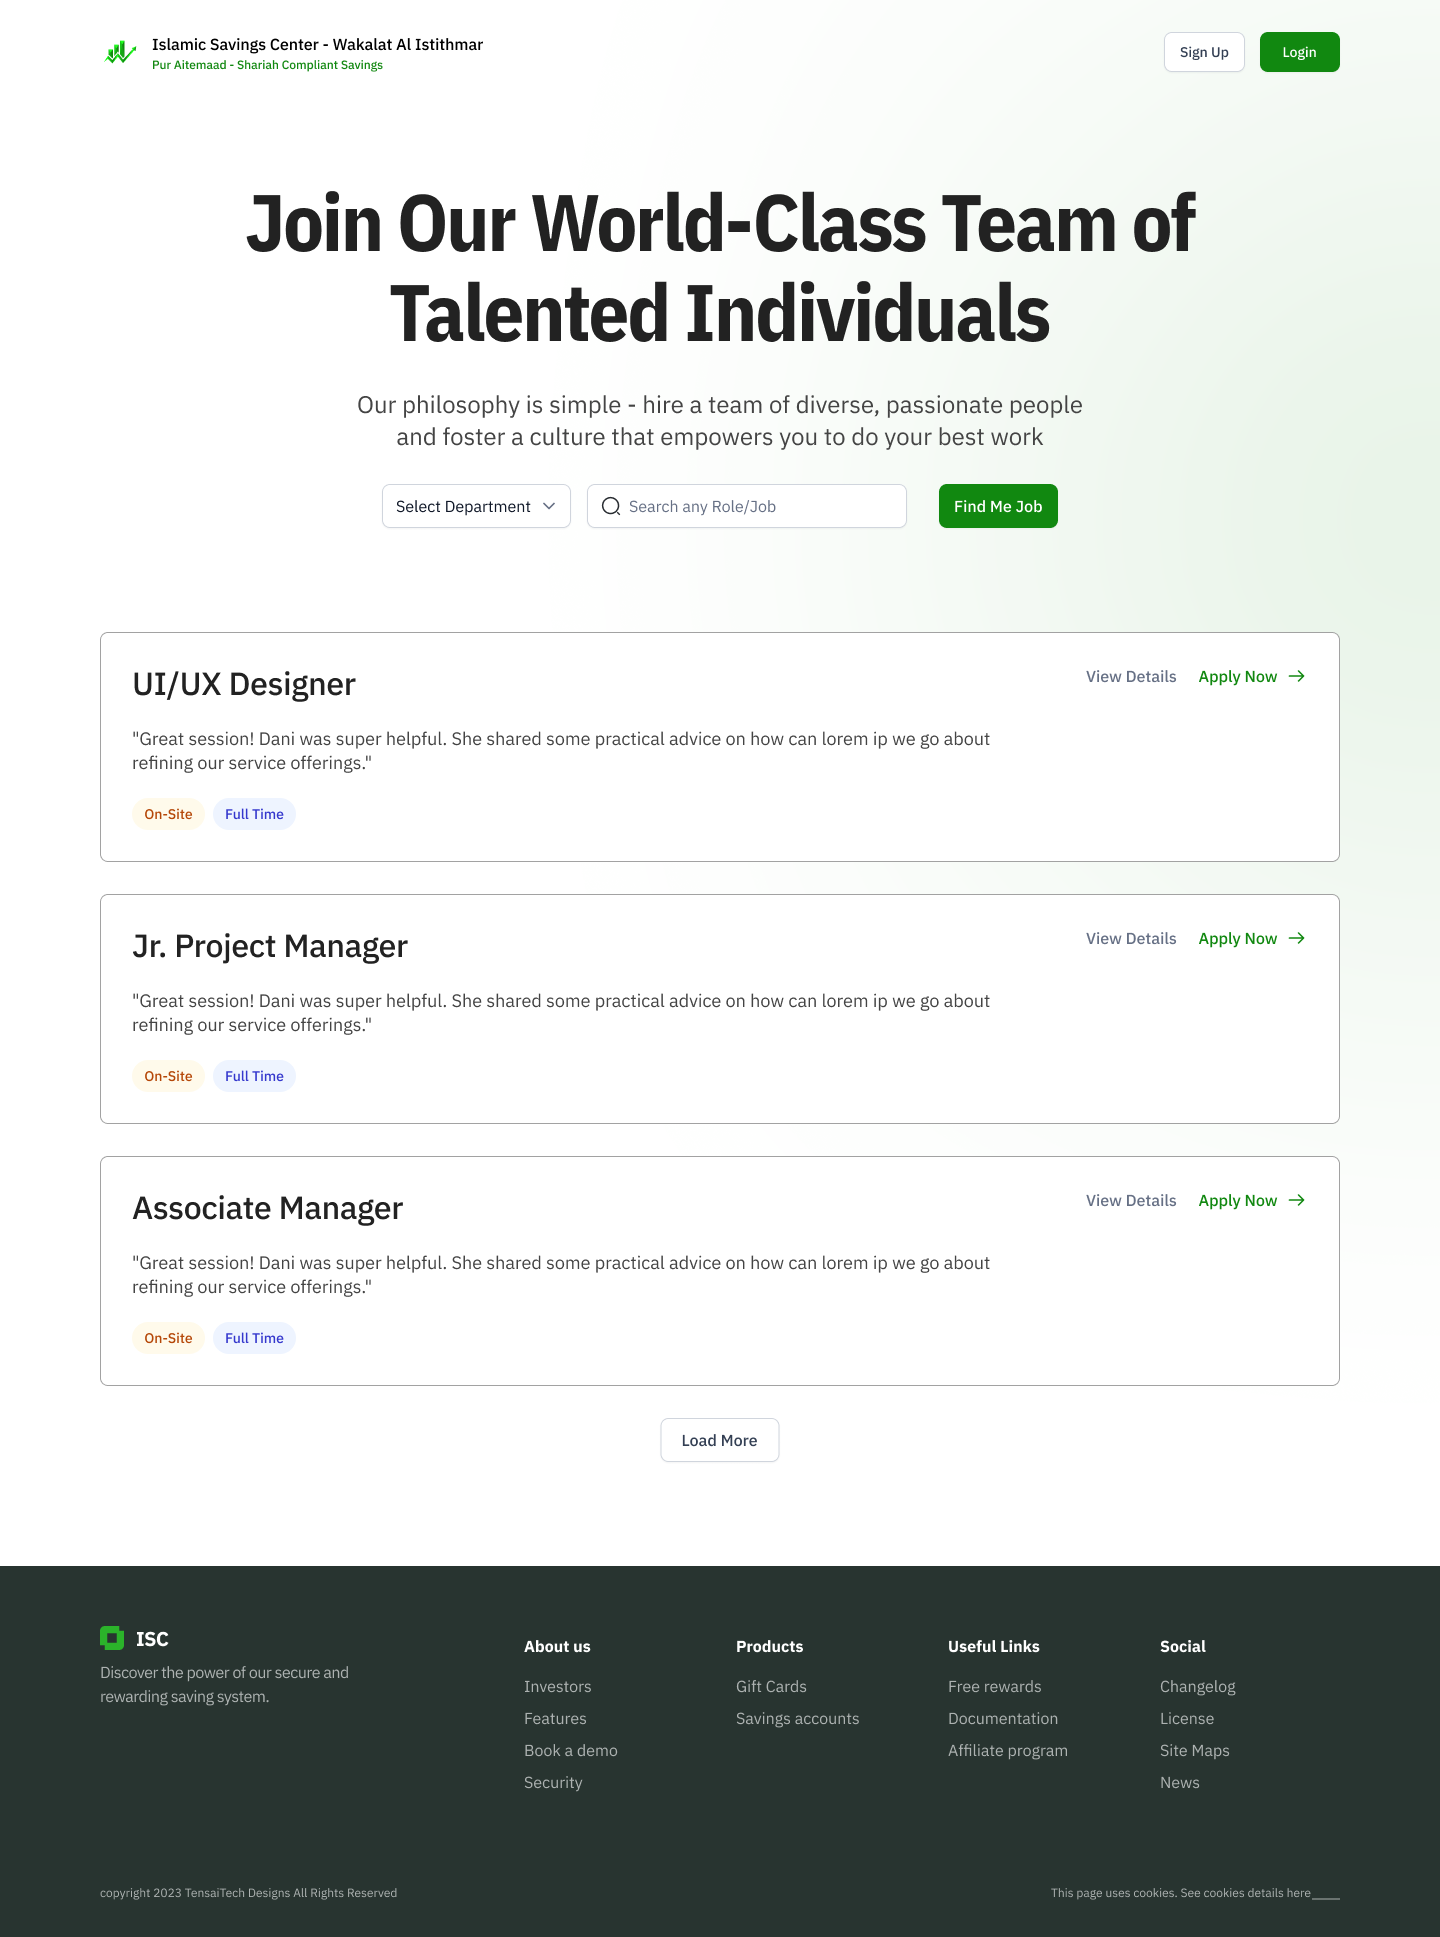Image resolution: width=1440 pixels, height=1937 pixels.
Task: Click the green ISC footer logo icon
Action: 112,1638
